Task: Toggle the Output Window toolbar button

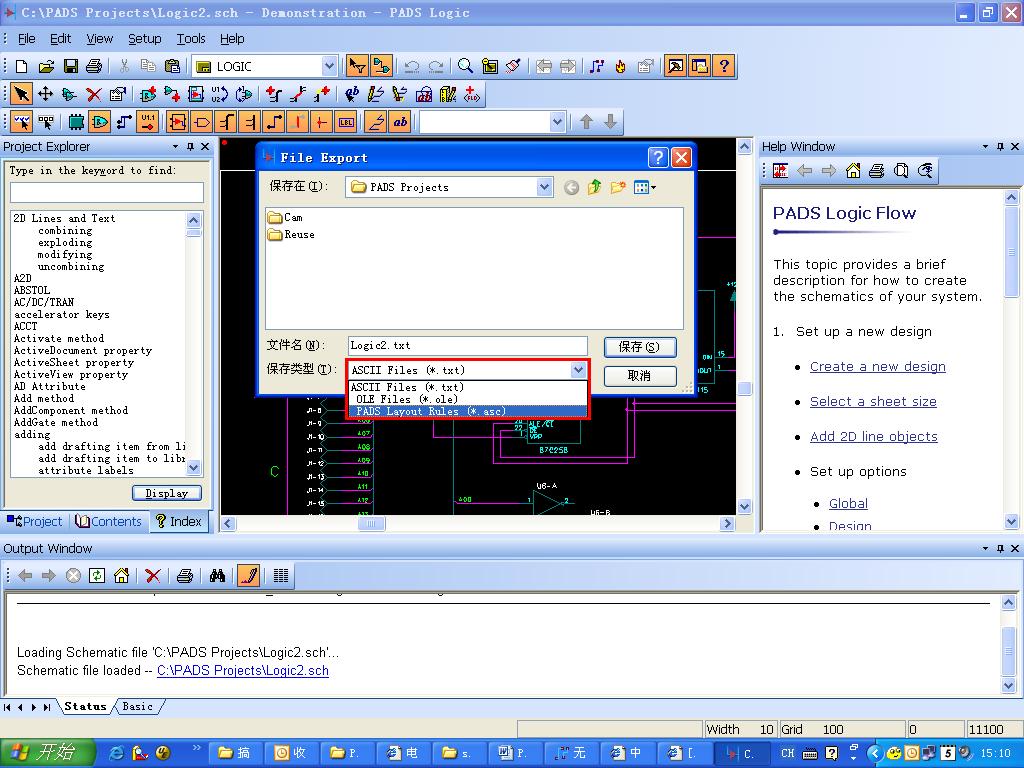Action: (x=675, y=66)
